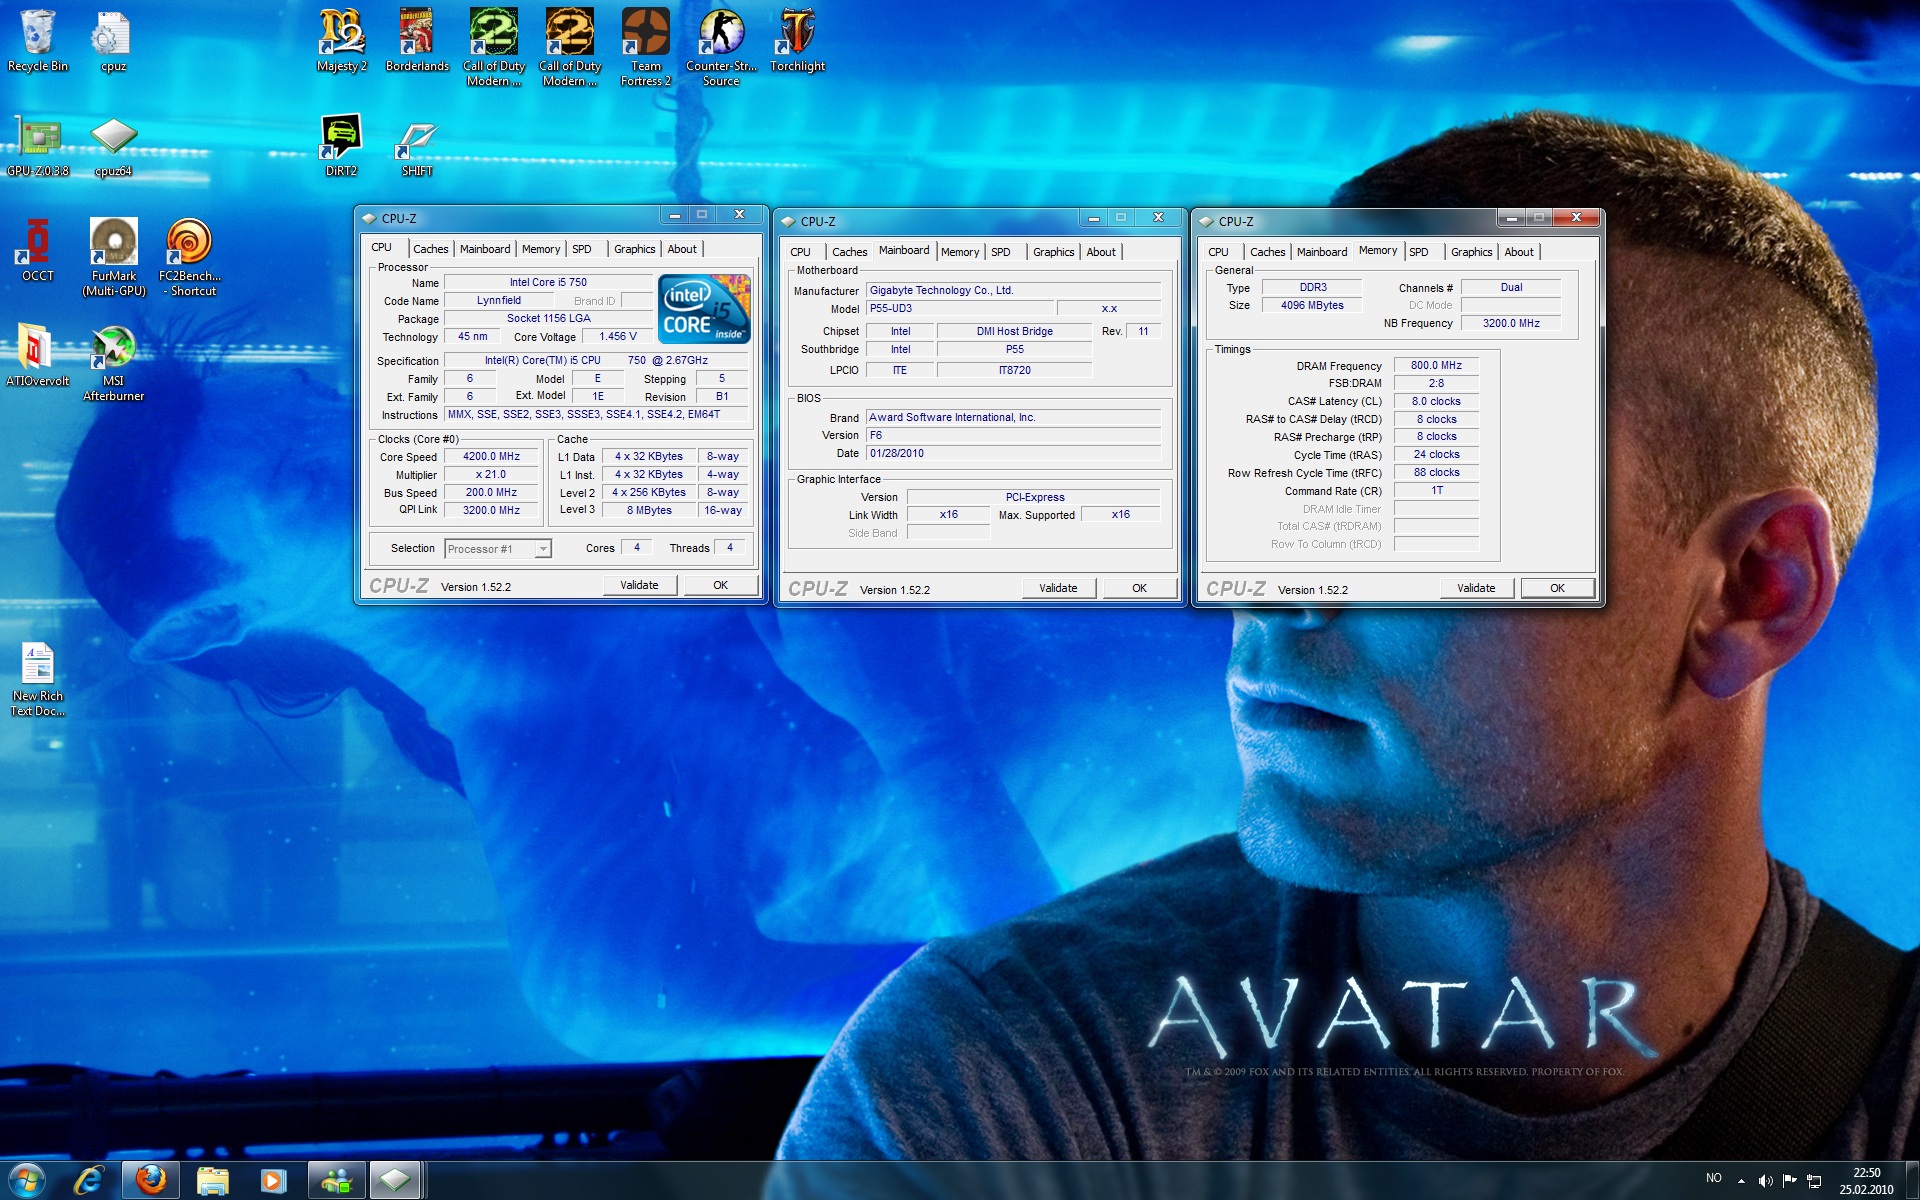Open FurMark (Multi-GPU) desktop shortcut
Image resolution: width=1920 pixels, height=1200 pixels.
tap(114, 257)
